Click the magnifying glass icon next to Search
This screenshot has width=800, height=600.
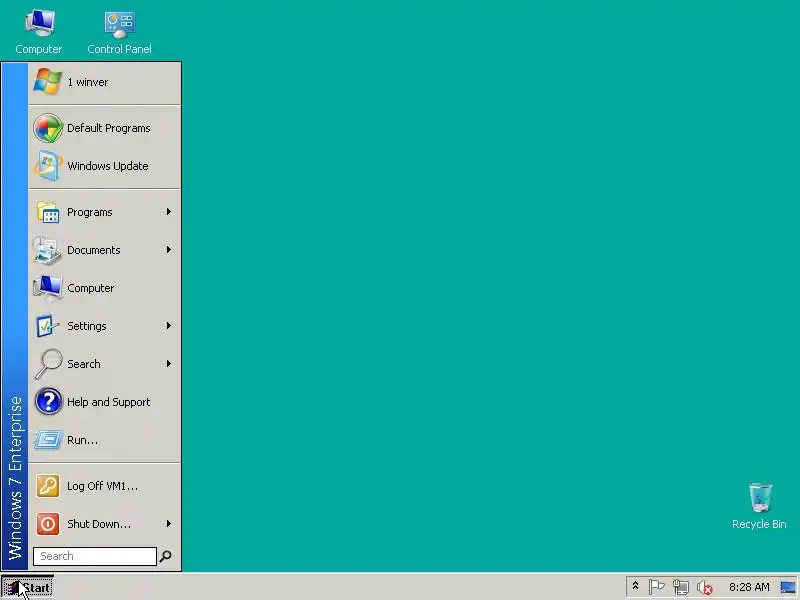pos(48,364)
